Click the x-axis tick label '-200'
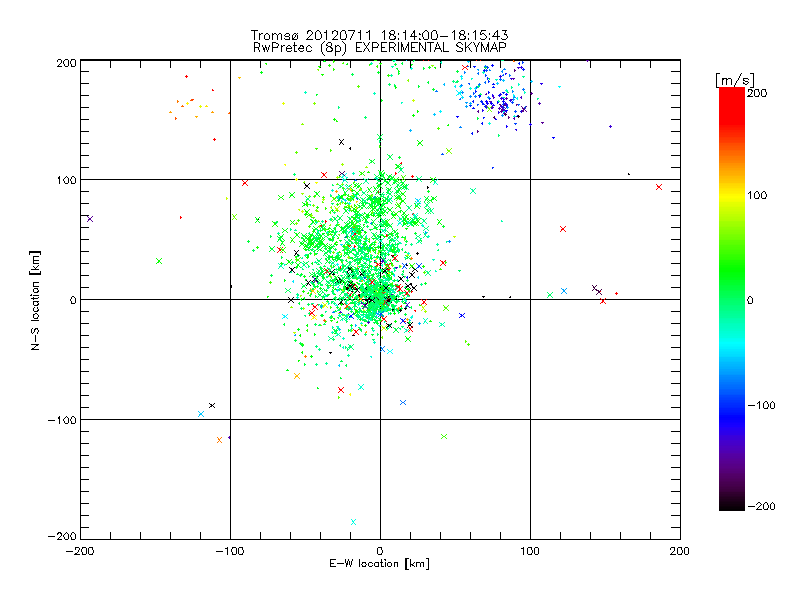The height and width of the screenshot is (600, 800). pos(80,551)
